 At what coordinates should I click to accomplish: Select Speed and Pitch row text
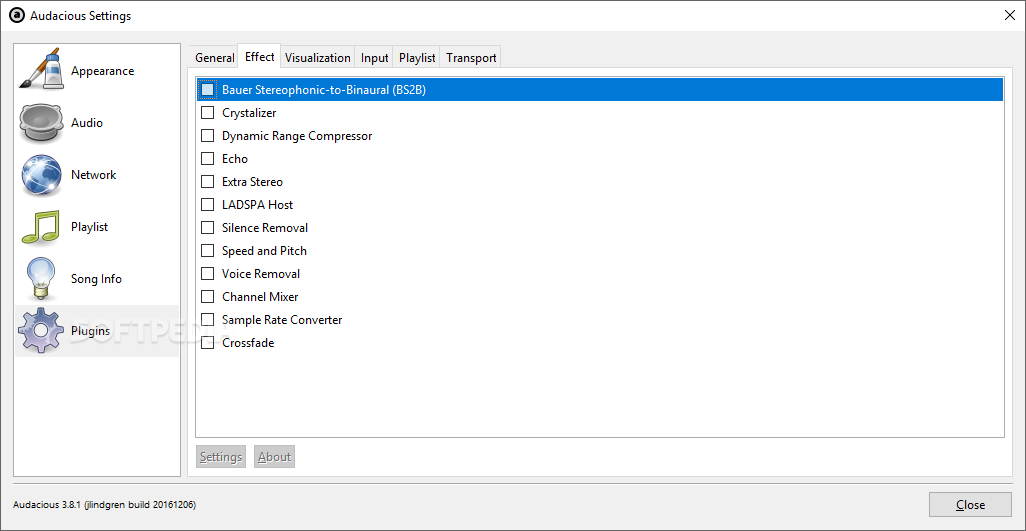click(264, 250)
